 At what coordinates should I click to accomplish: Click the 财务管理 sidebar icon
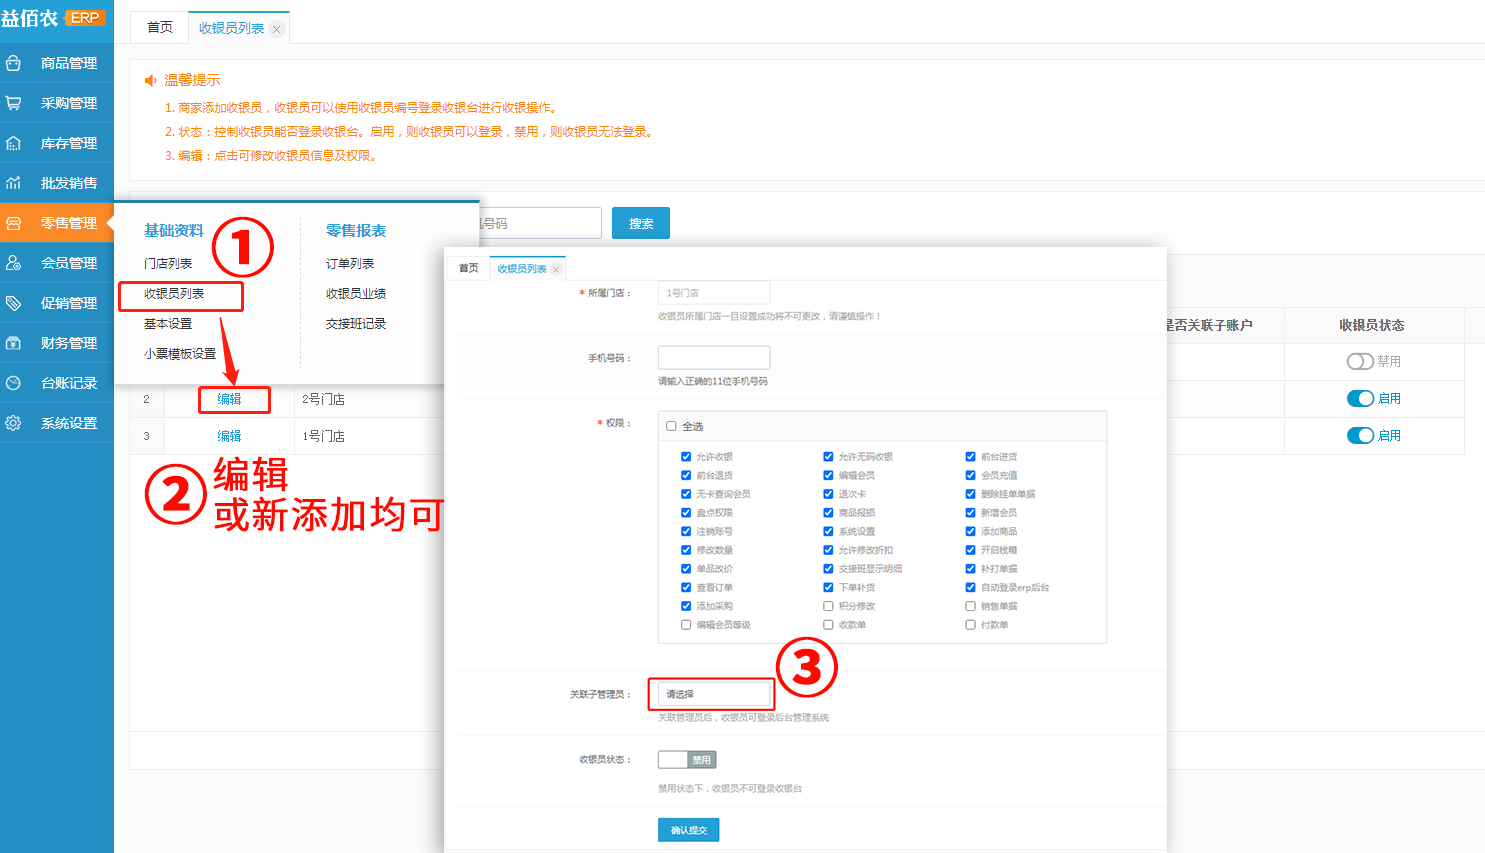coord(14,343)
